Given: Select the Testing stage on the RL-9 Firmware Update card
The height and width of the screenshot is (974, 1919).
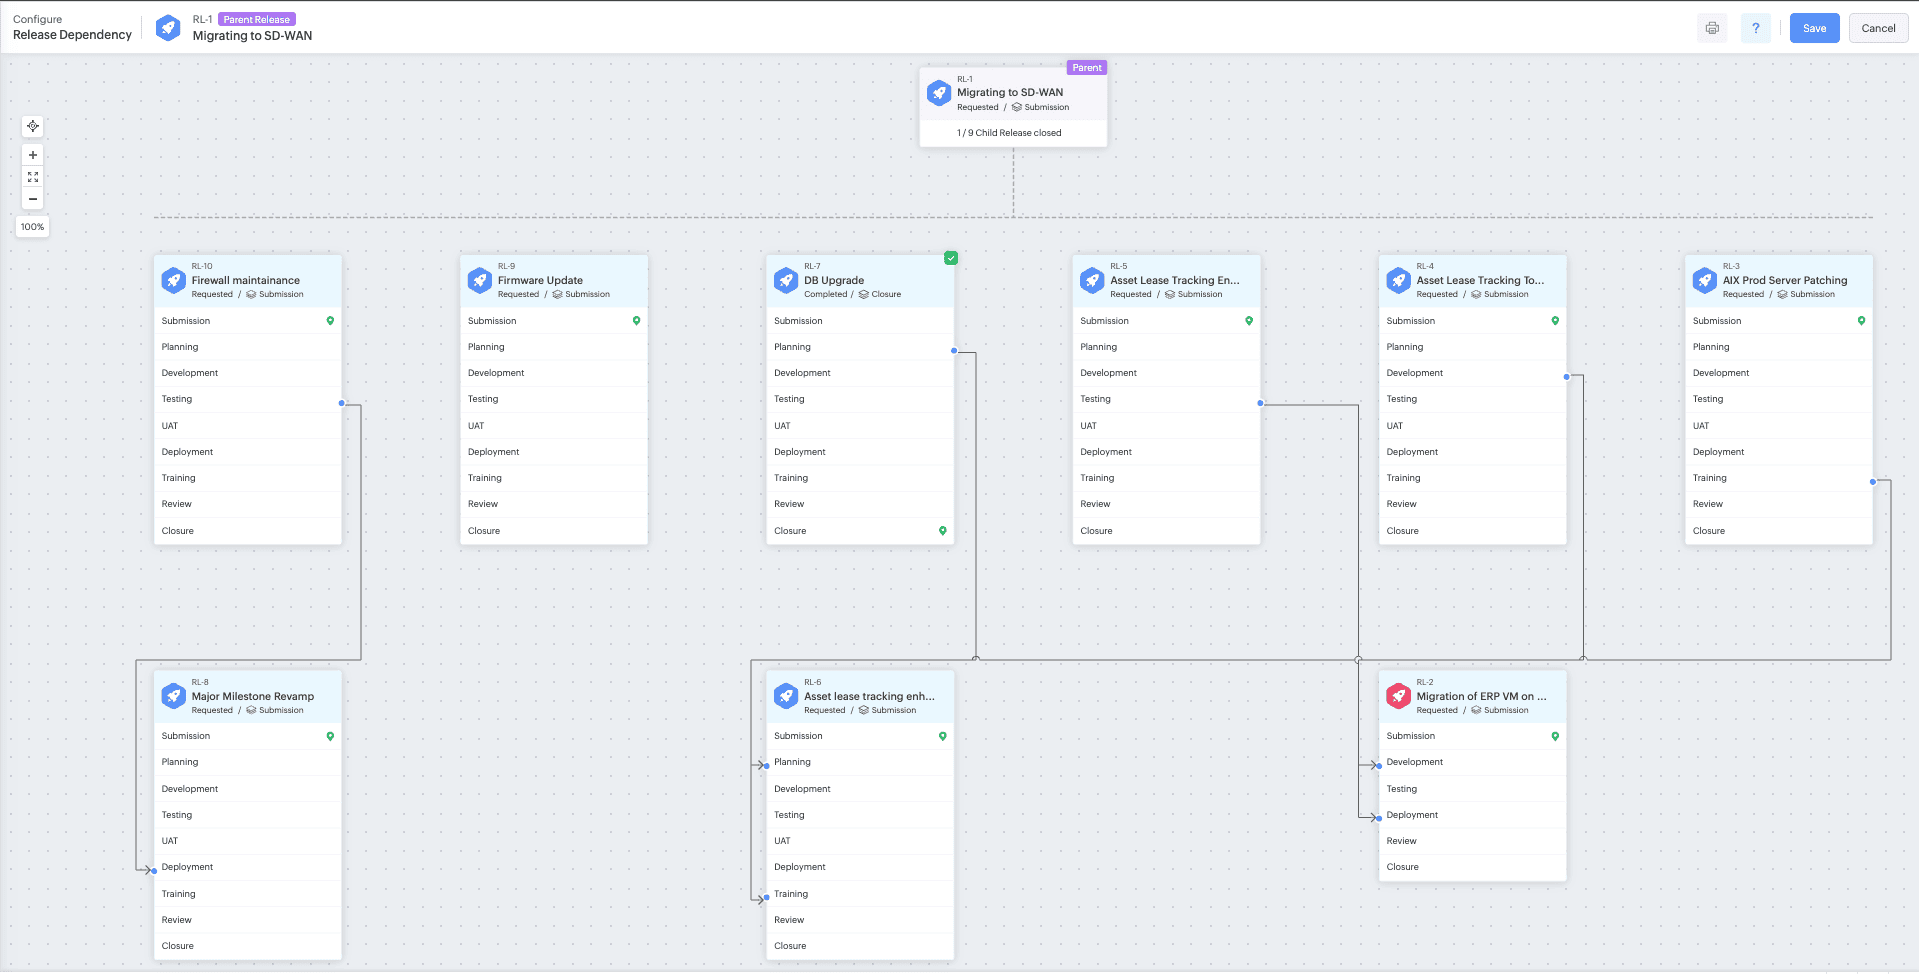Looking at the screenshot, I should 553,398.
